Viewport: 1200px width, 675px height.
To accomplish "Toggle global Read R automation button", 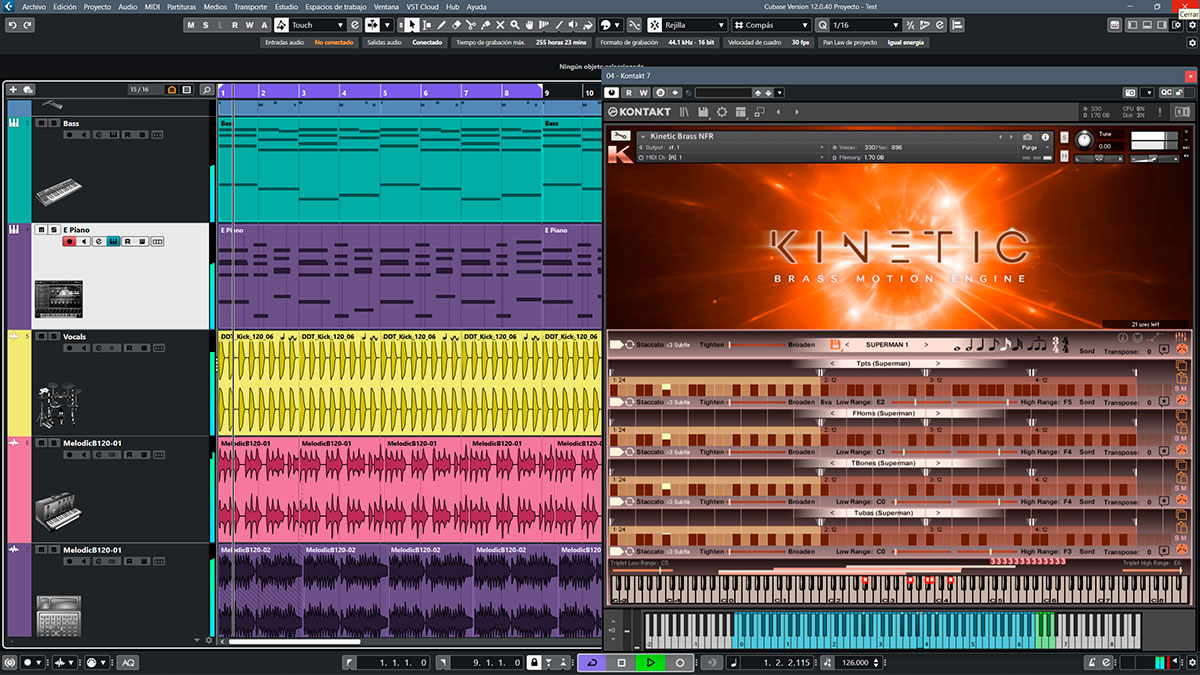I will coord(235,25).
